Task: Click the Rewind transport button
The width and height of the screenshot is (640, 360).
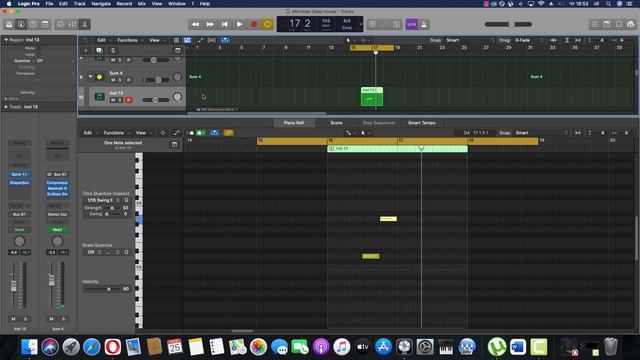Action: 195,24
